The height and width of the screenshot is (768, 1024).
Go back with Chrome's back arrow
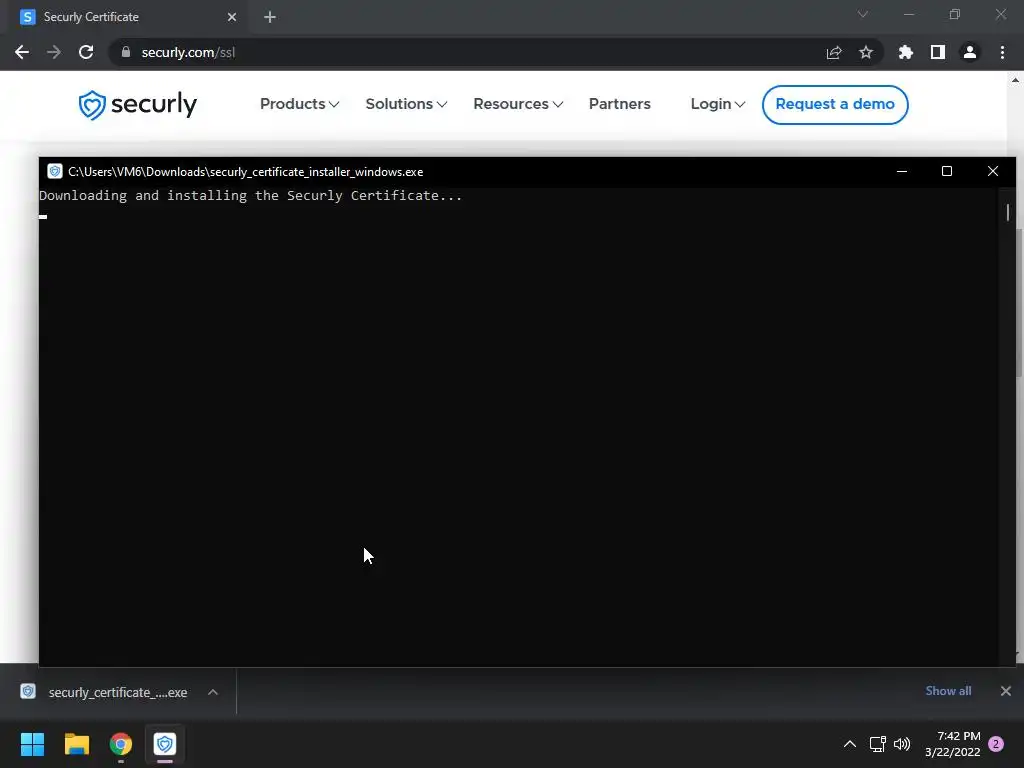22,52
